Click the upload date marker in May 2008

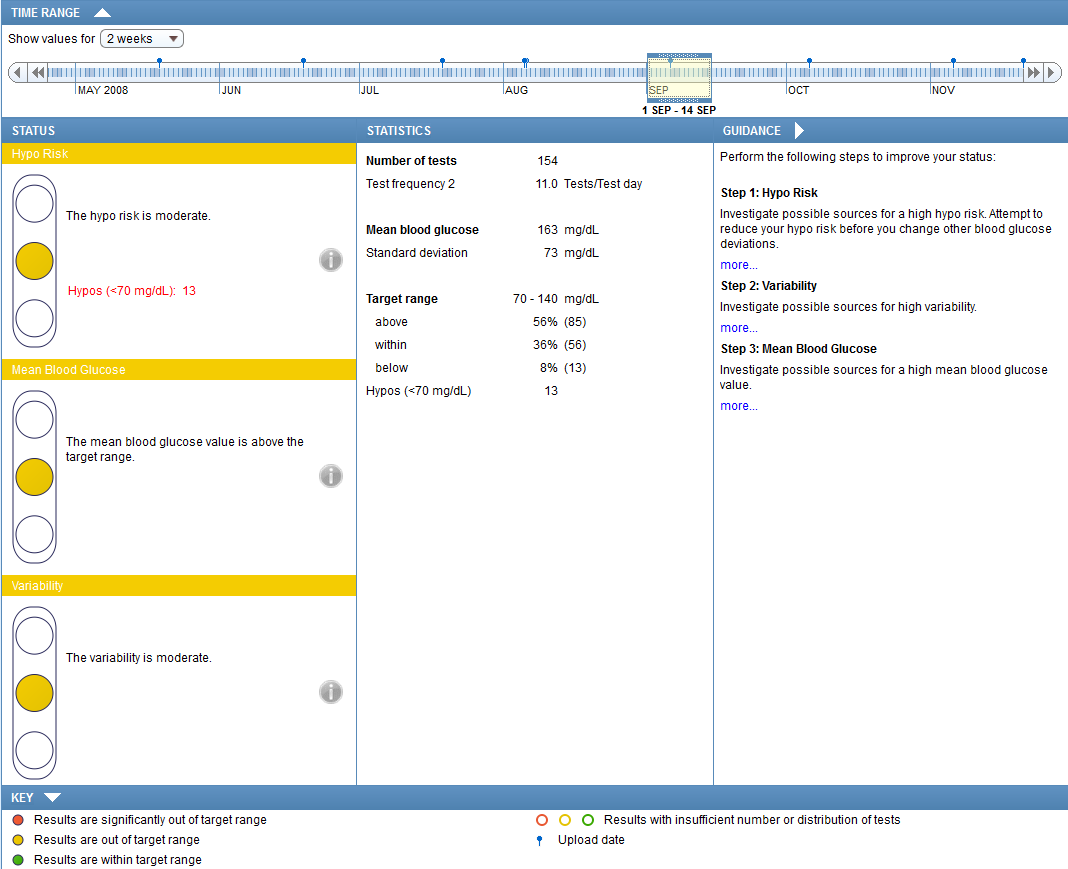(159, 62)
